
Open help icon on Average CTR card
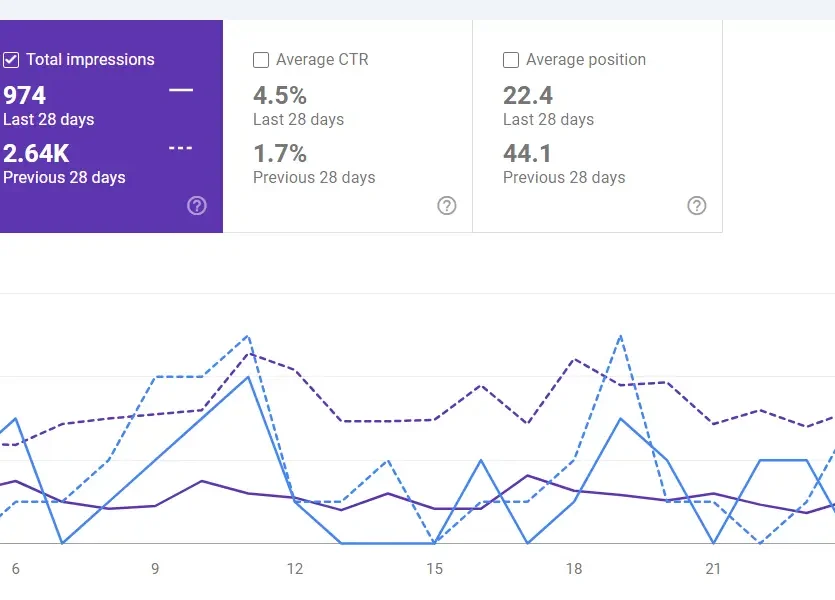pos(447,206)
